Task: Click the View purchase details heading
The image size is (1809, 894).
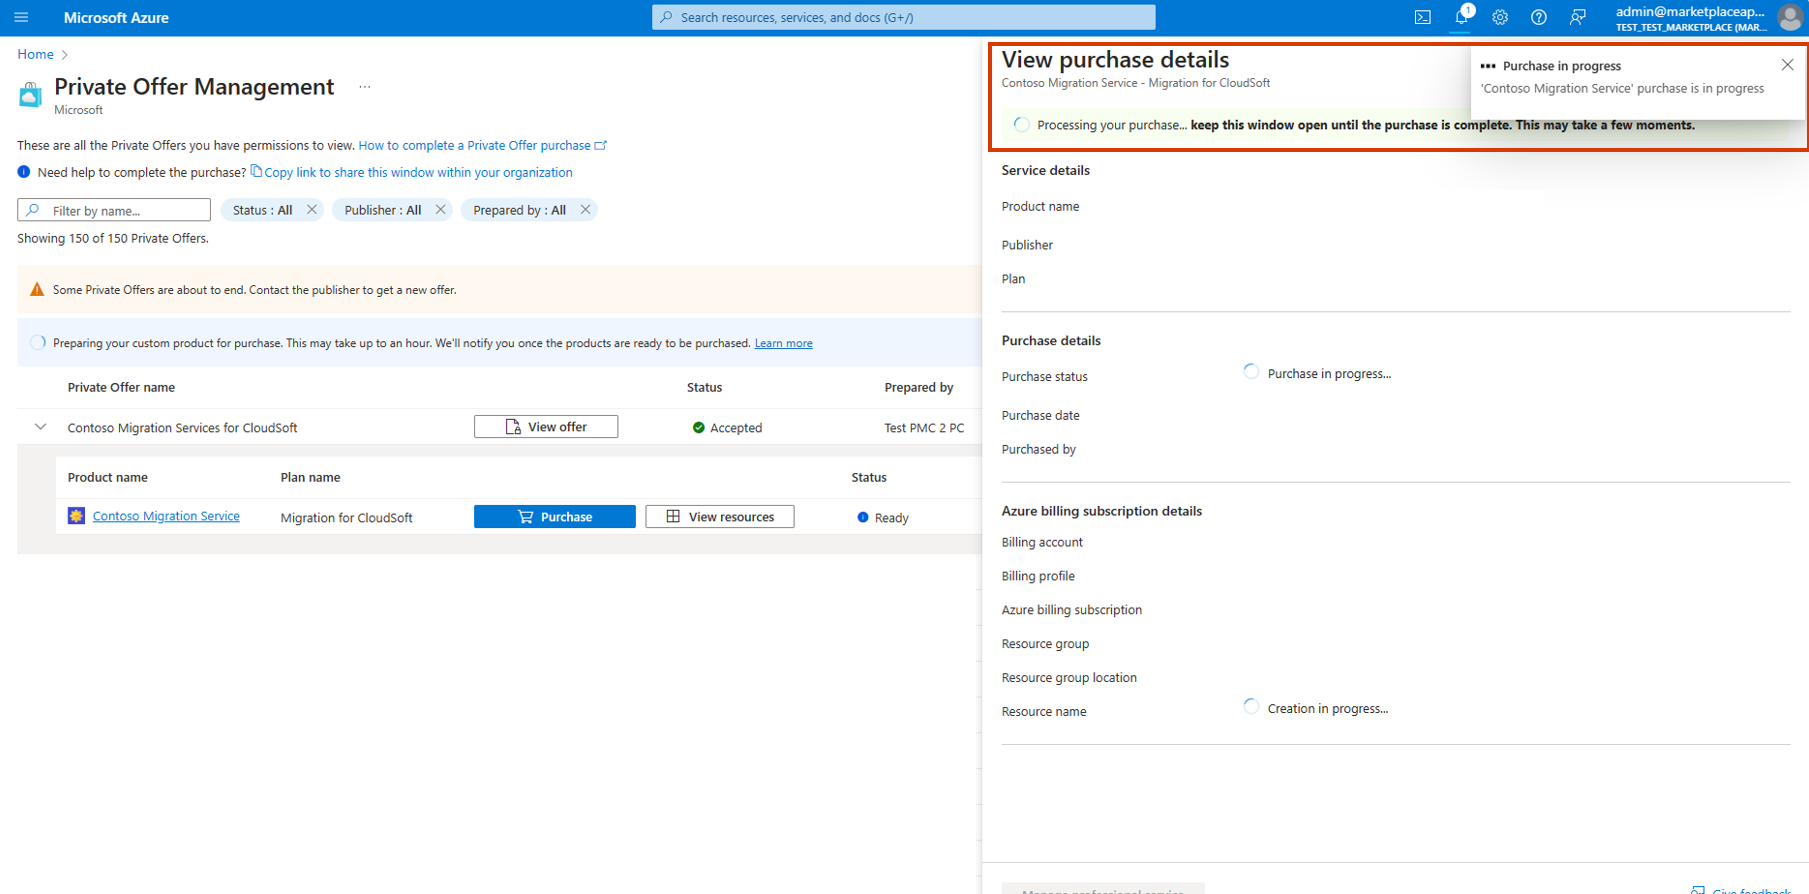Action: [x=1115, y=60]
